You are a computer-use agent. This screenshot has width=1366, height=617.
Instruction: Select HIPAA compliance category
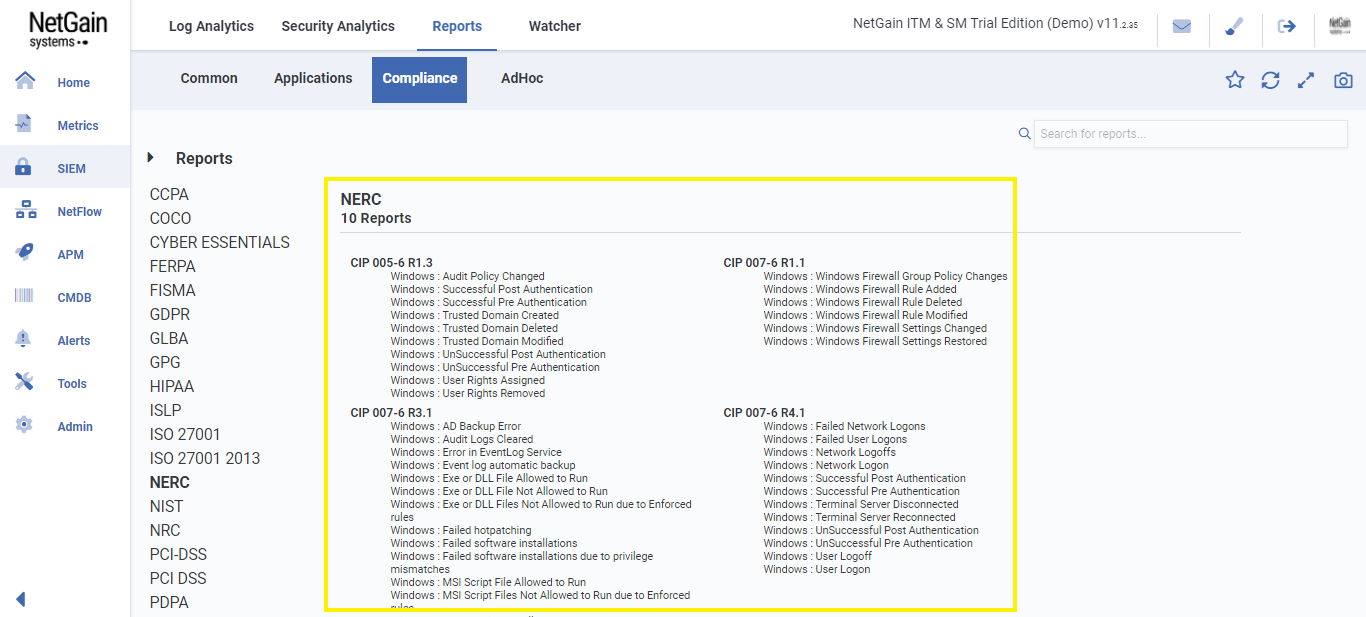coord(172,386)
